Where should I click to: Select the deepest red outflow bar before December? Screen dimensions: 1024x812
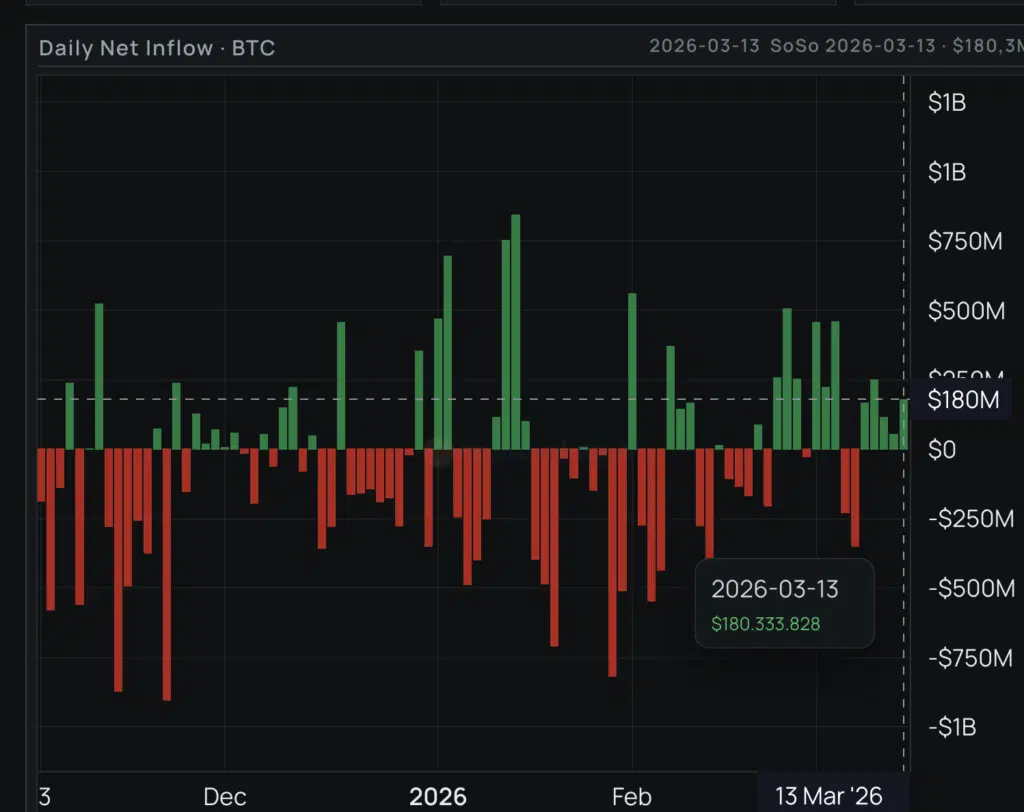167,575
